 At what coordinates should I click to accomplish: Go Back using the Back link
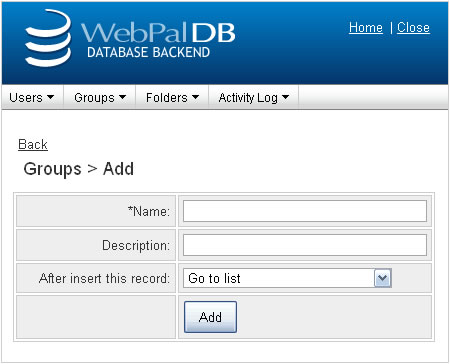tap(33, 145)
